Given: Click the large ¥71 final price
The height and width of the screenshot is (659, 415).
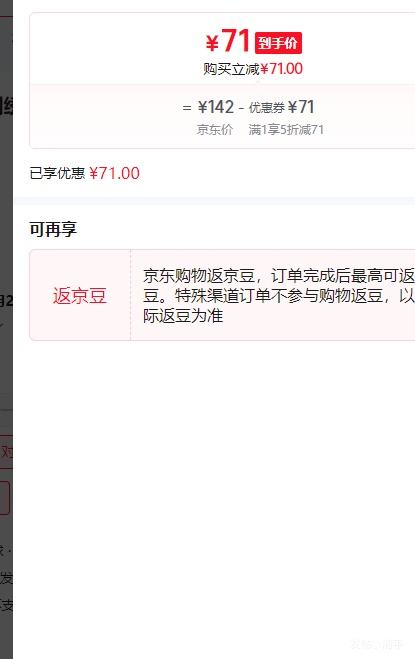Looking at the screenshot, I should (x=228, y=41).
